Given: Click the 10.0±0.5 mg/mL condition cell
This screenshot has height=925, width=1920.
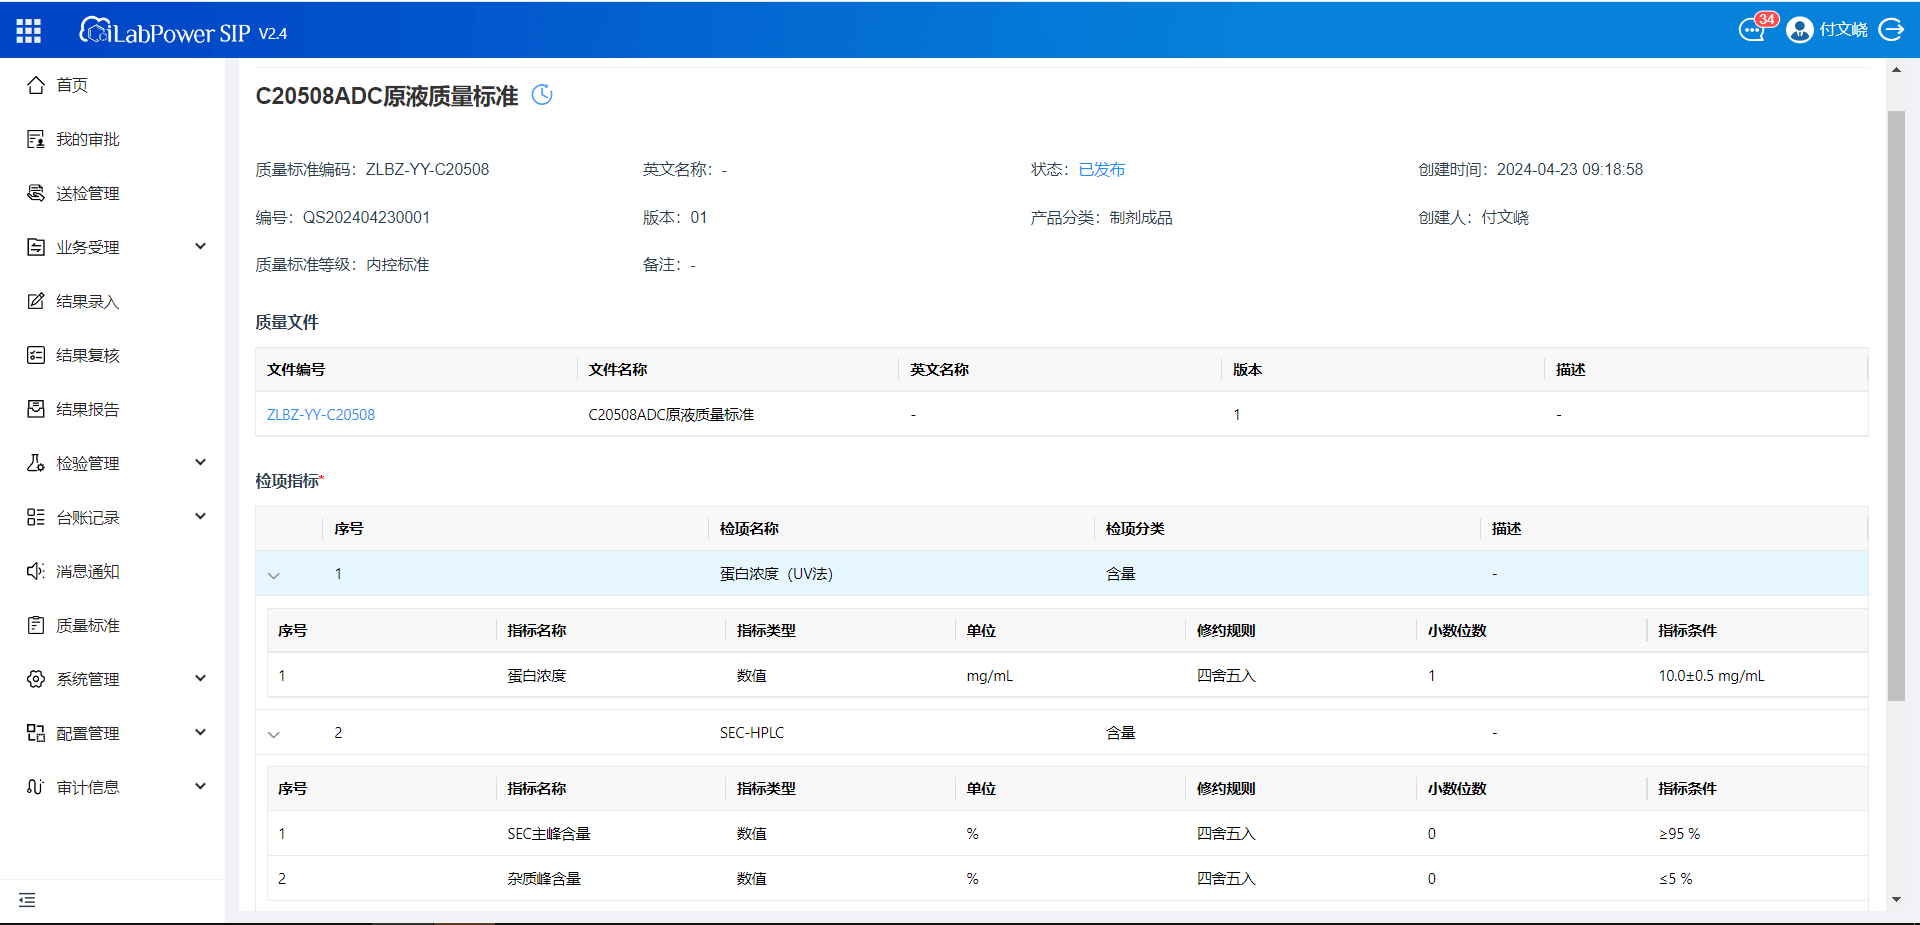Looking at the screenshot, I should pyautogui.click(x=1711, y=676).
